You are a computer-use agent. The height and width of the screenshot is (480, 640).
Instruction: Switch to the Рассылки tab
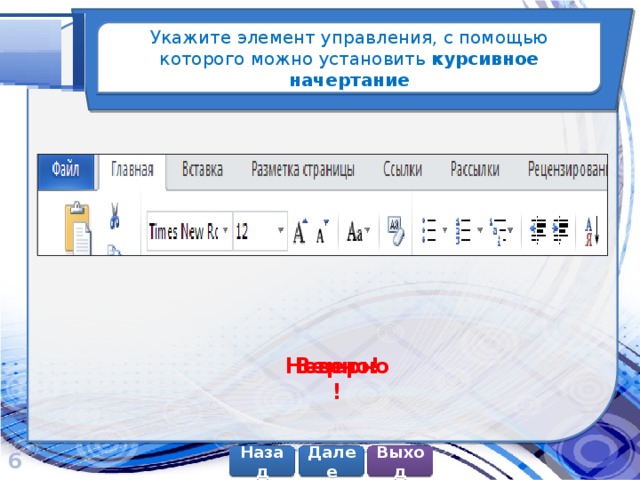coord(475,169)
